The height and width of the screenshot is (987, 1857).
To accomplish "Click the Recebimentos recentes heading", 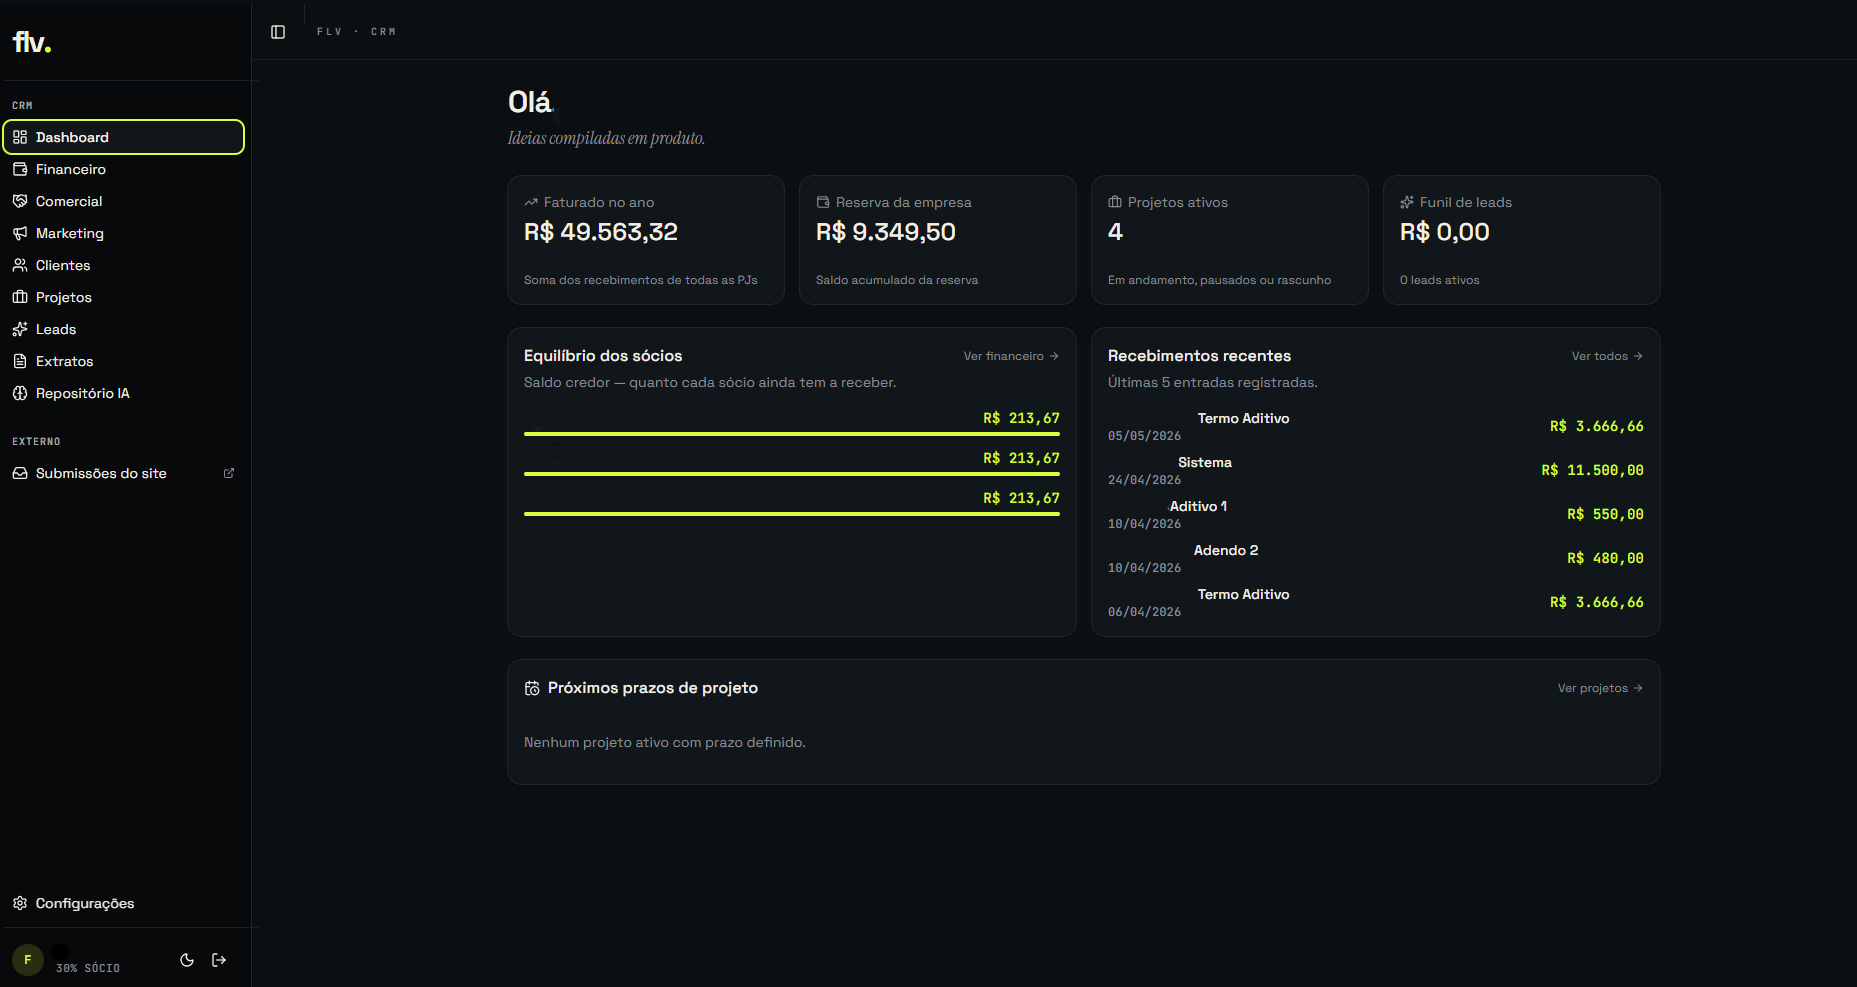I will [x=1199, y=356].
